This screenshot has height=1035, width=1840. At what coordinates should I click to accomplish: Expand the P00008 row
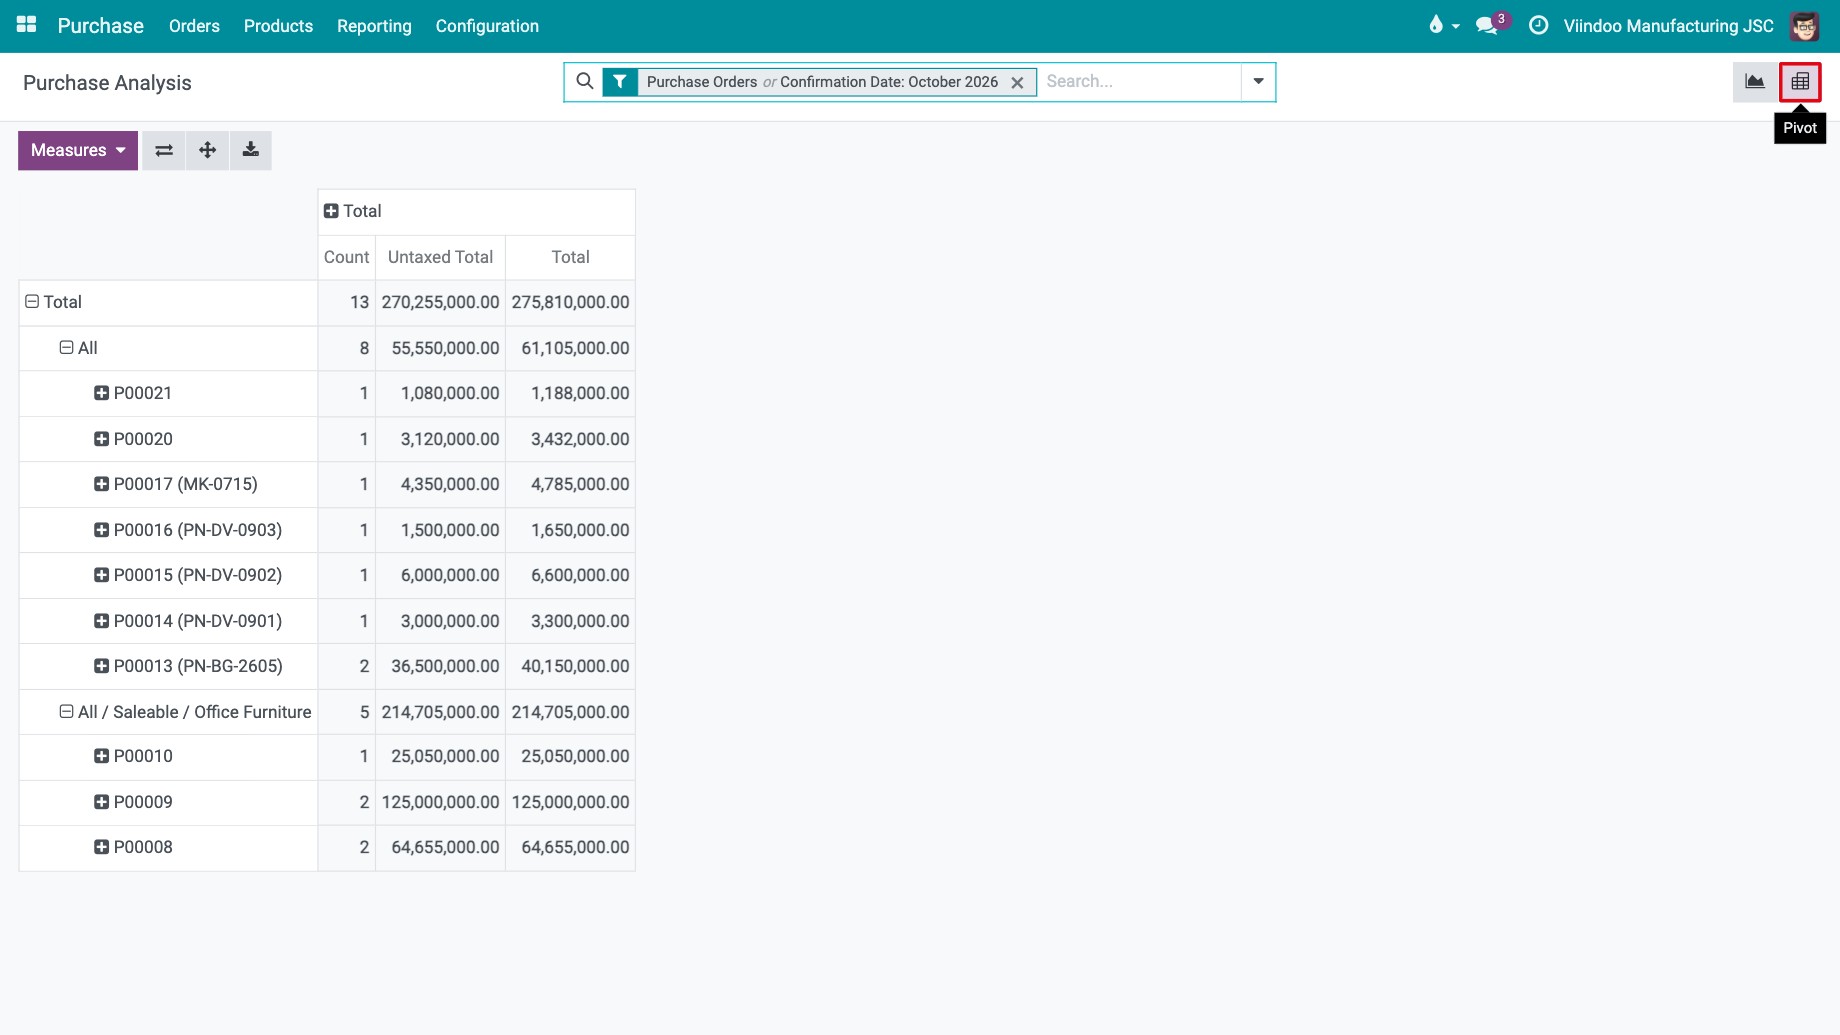(101, 847)
